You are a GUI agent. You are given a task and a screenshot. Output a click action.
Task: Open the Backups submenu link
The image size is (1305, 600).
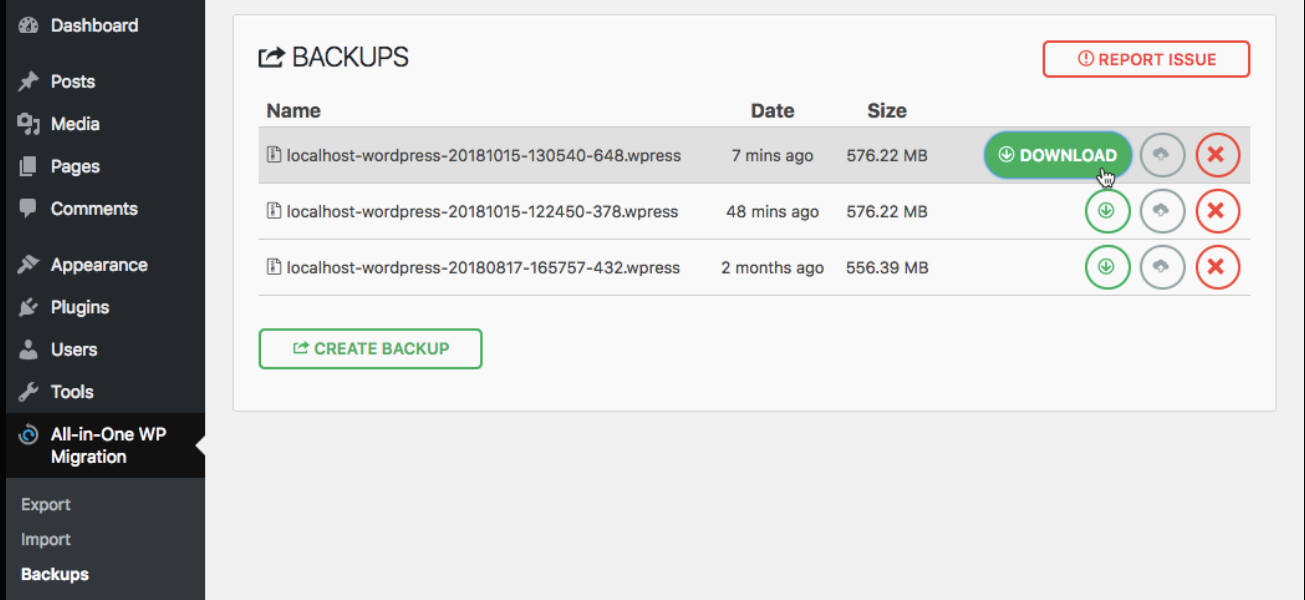[x=55, y=575]
